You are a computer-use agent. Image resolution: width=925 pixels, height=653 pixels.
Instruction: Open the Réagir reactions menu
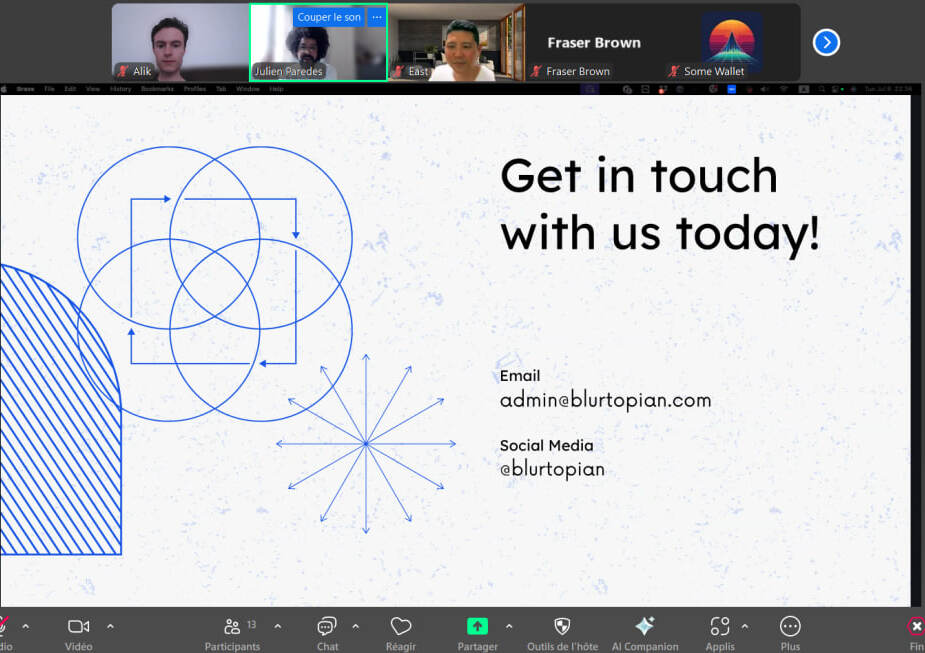pos(401,634)
